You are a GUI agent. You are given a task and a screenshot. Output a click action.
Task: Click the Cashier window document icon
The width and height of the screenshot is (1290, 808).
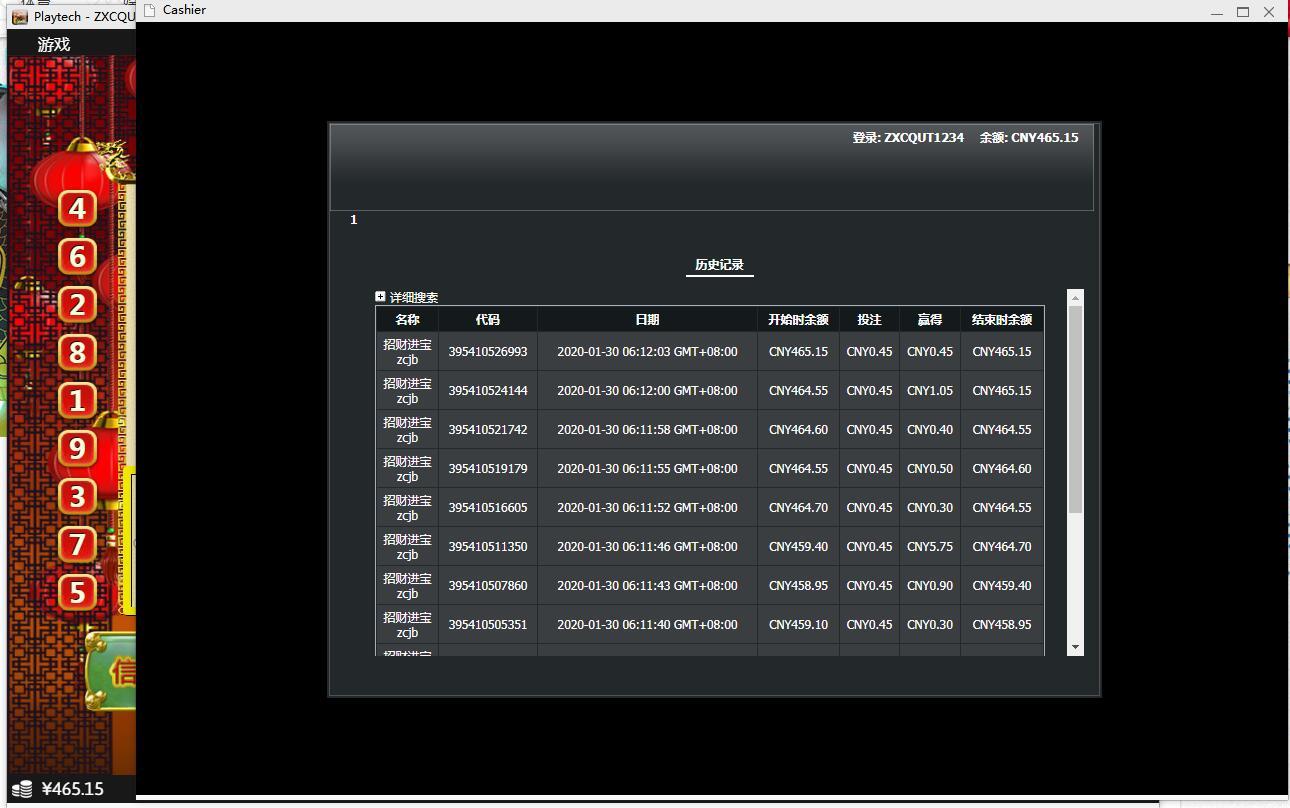150,10
